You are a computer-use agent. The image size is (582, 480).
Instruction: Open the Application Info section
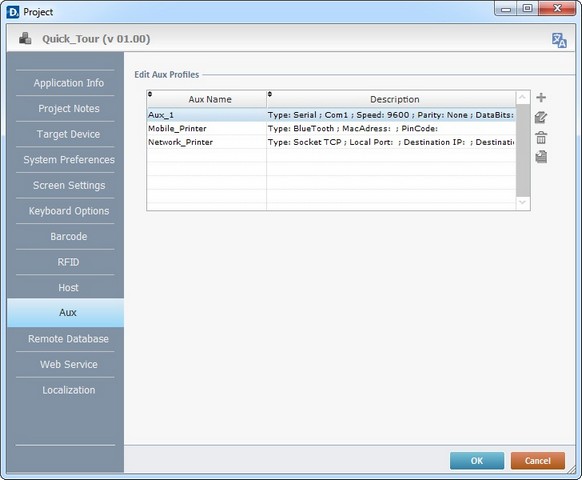69,83
